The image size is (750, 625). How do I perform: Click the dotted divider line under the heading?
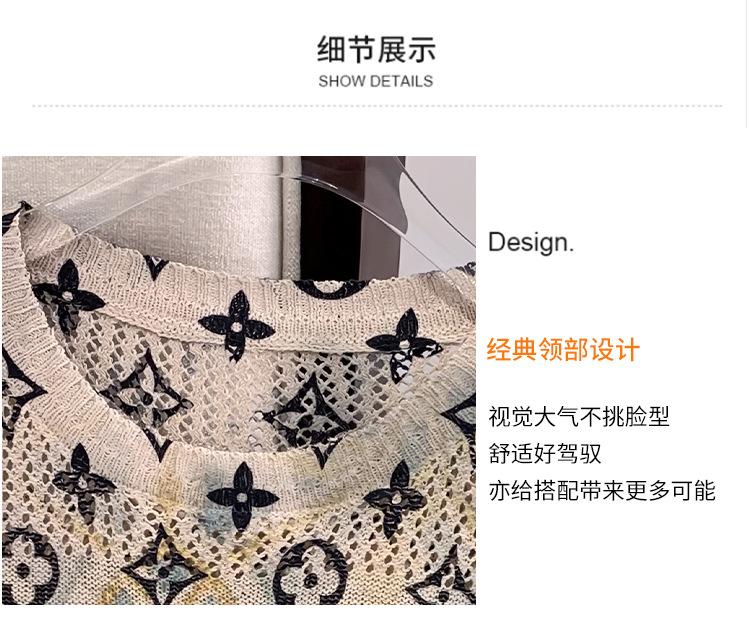377,106
